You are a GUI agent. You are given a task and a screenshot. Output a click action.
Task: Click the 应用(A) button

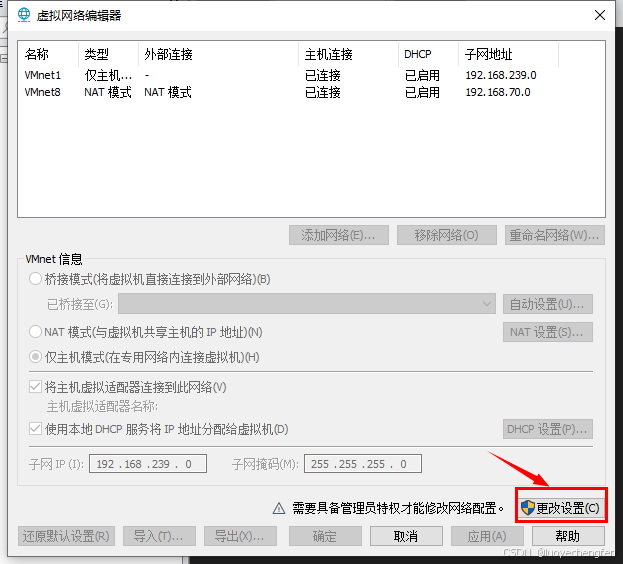tap(488, 536)
